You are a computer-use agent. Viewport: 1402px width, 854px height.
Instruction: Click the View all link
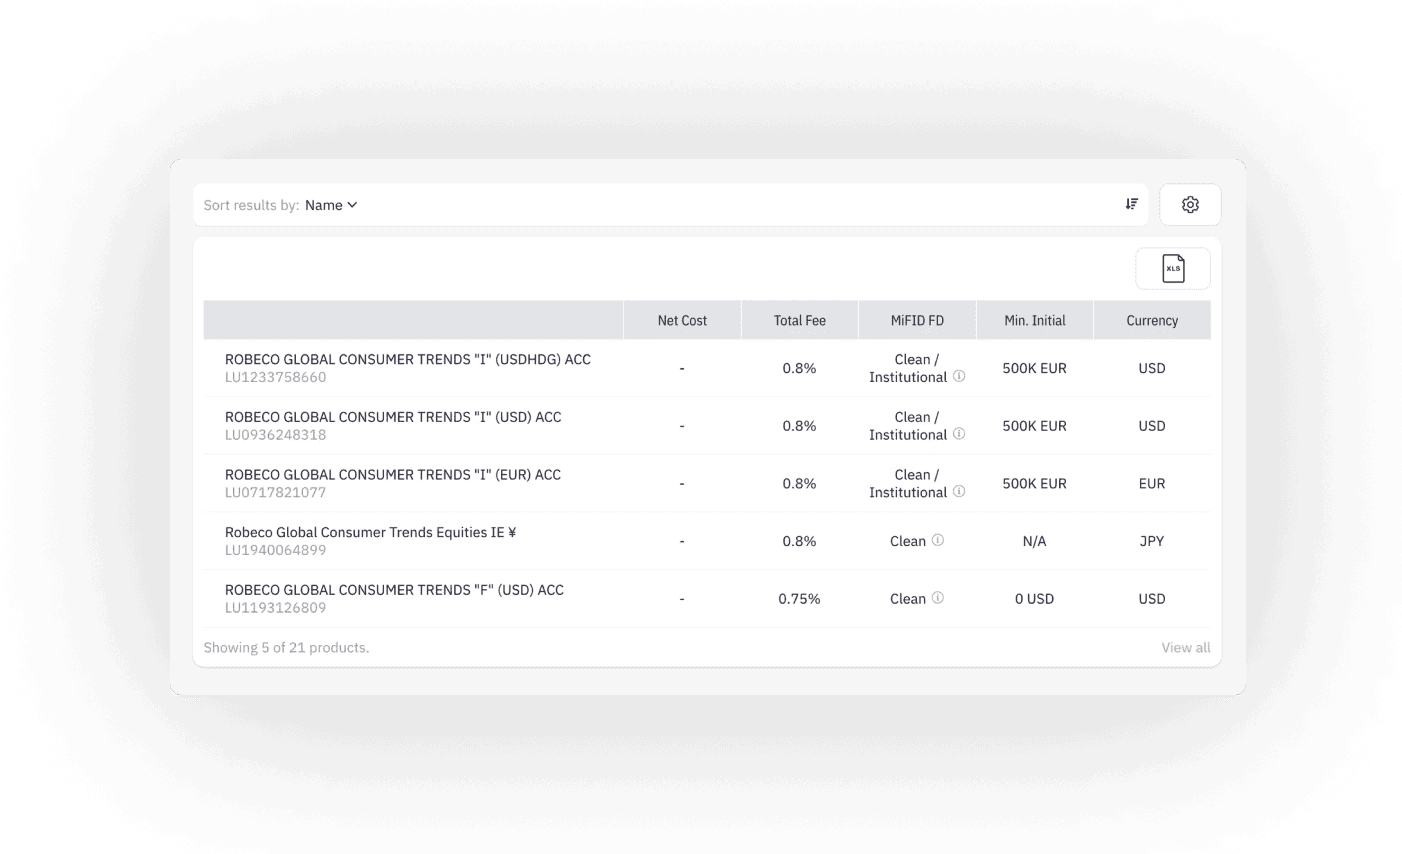coord(1185,648)
